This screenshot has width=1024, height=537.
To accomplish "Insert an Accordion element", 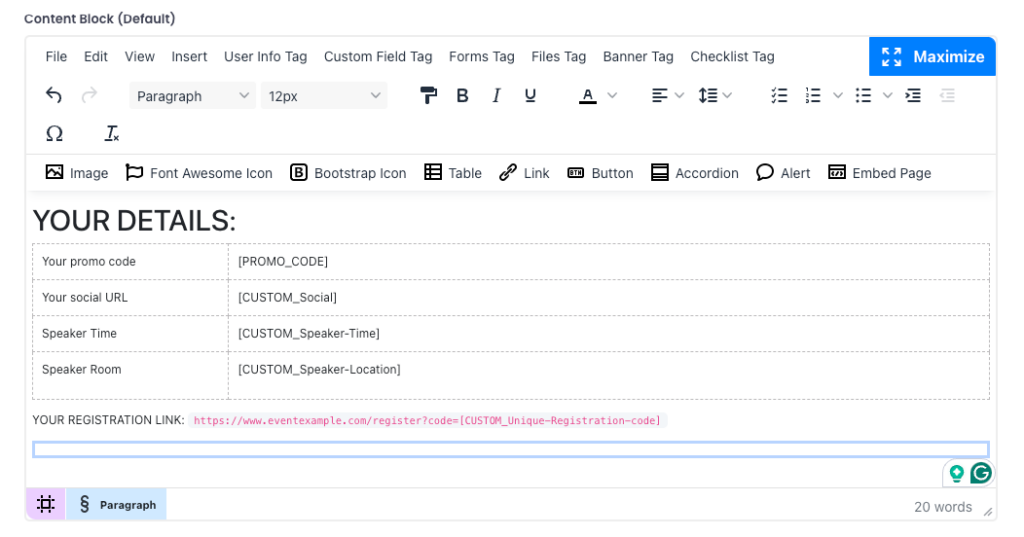I will click(694, 173).
